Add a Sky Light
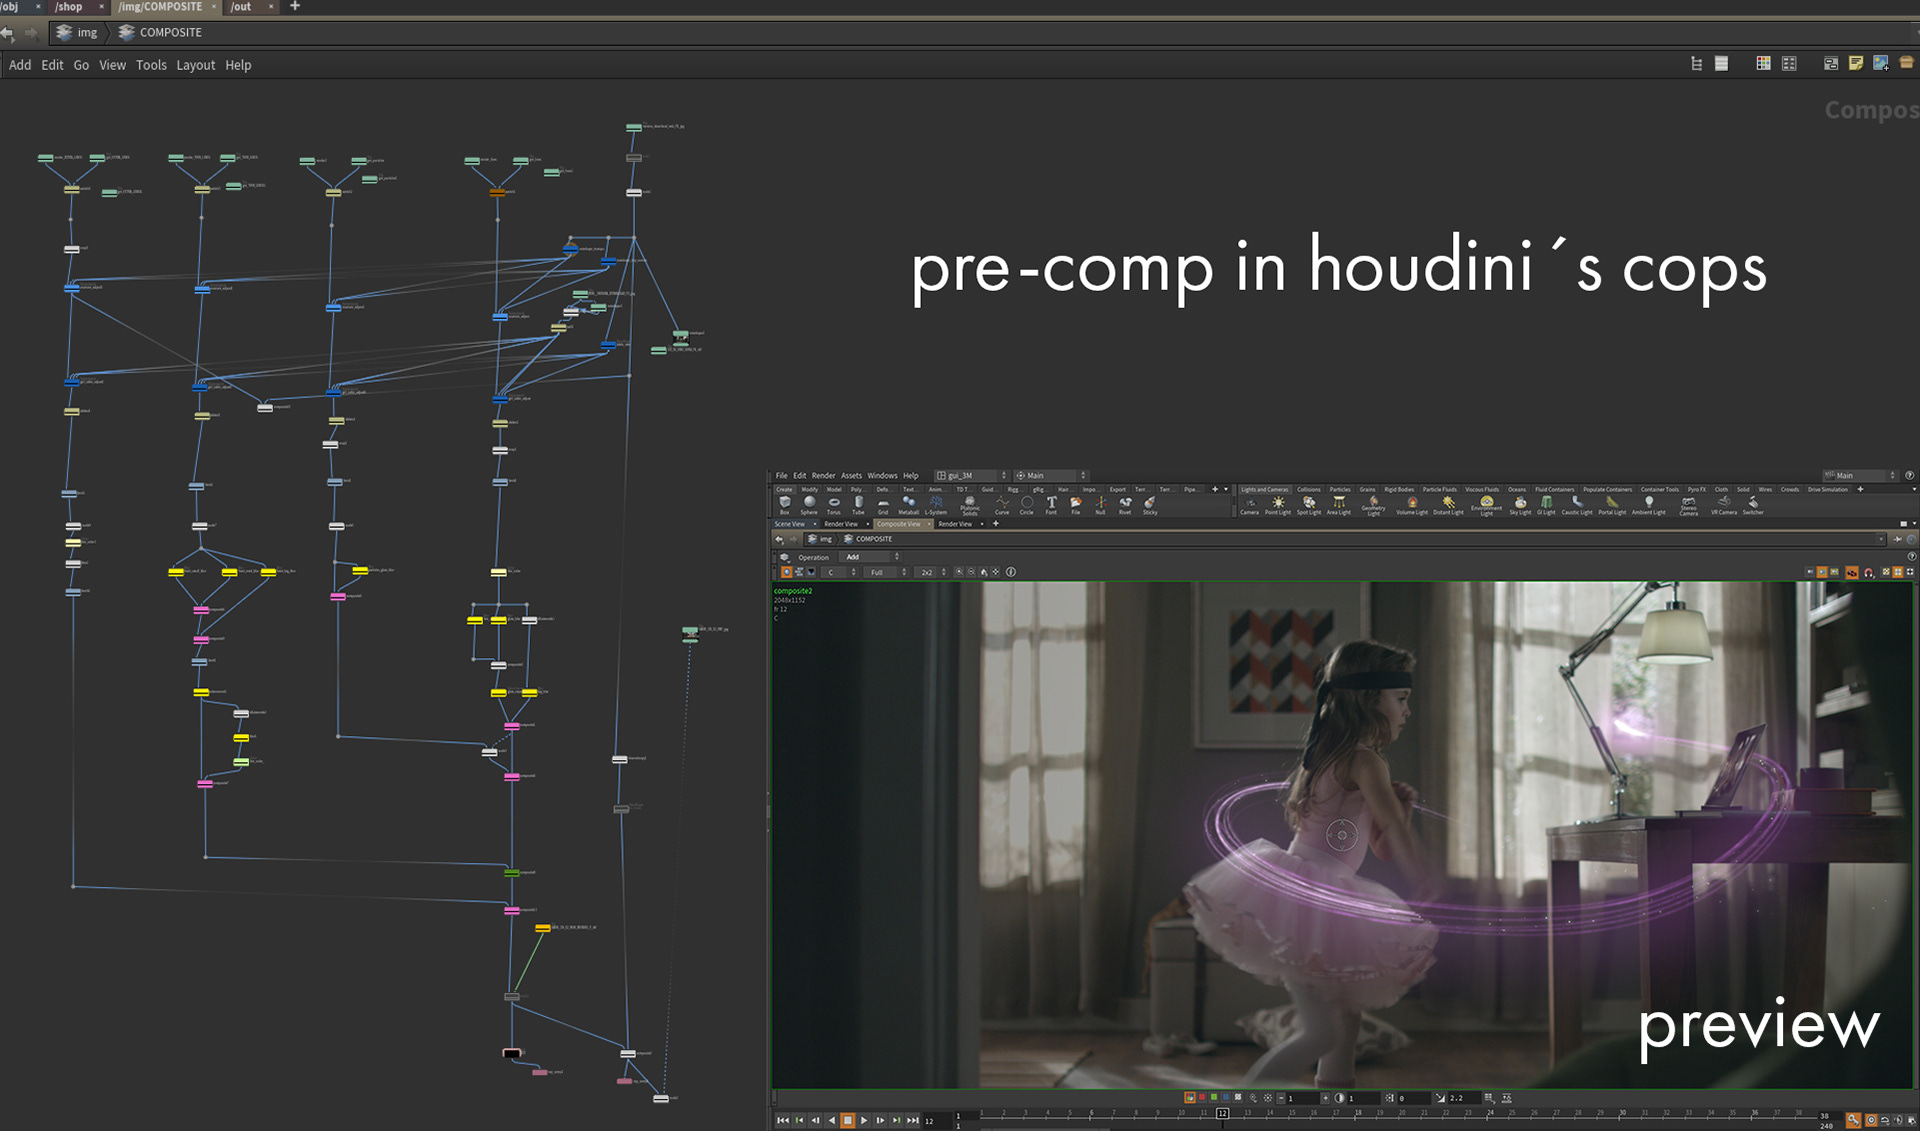Image resolution: width=1920 pixels, height=1131 pixels. click(1520, 505)
